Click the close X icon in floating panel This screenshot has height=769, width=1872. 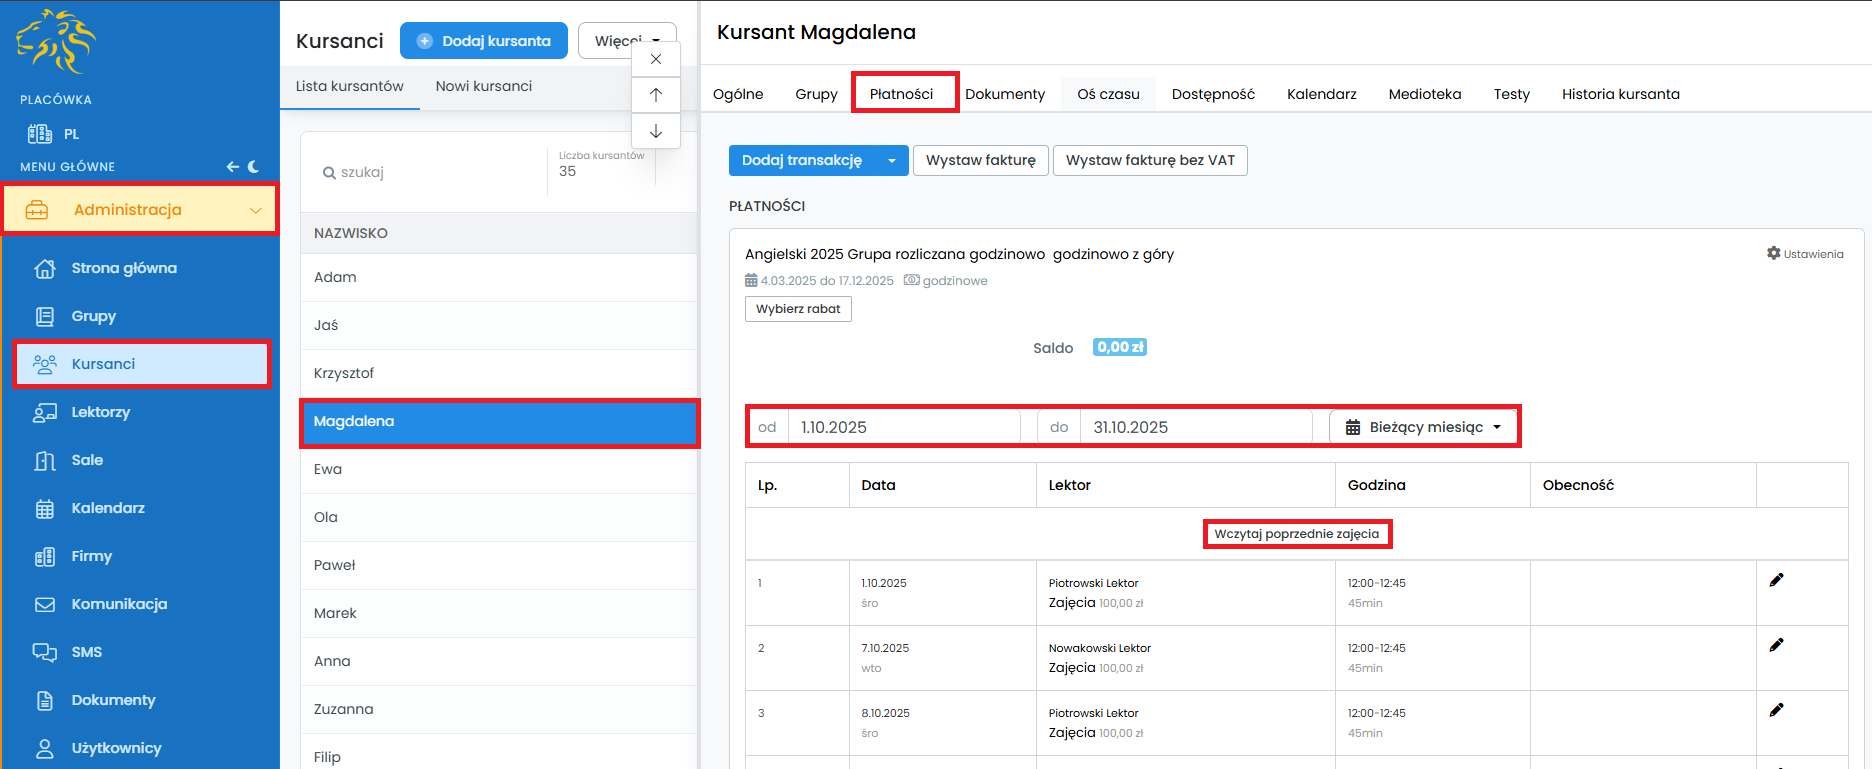656,59
